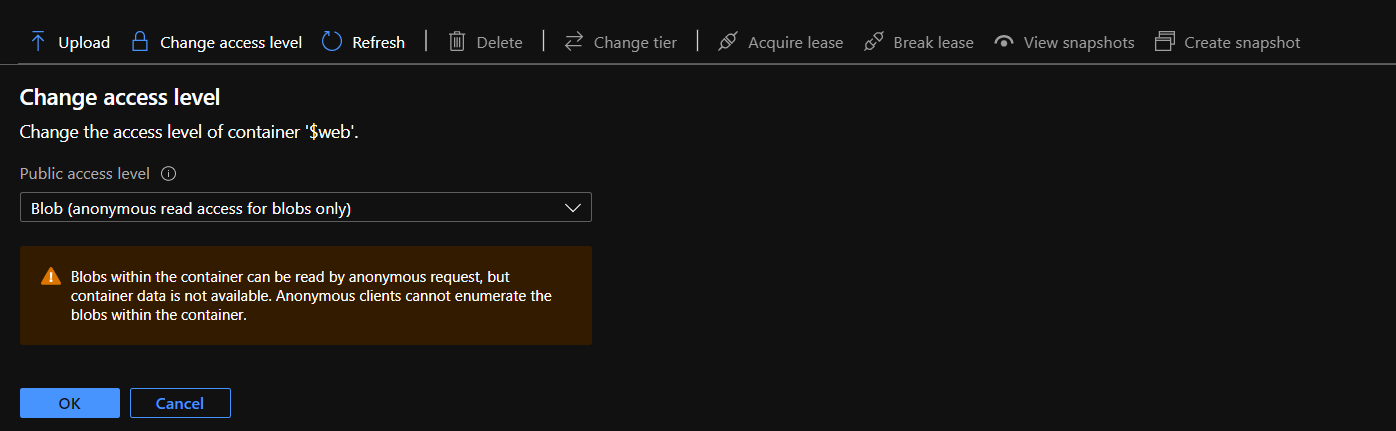
Task: Click the anonymous request warning message text
Action: (x=310, y=296)
